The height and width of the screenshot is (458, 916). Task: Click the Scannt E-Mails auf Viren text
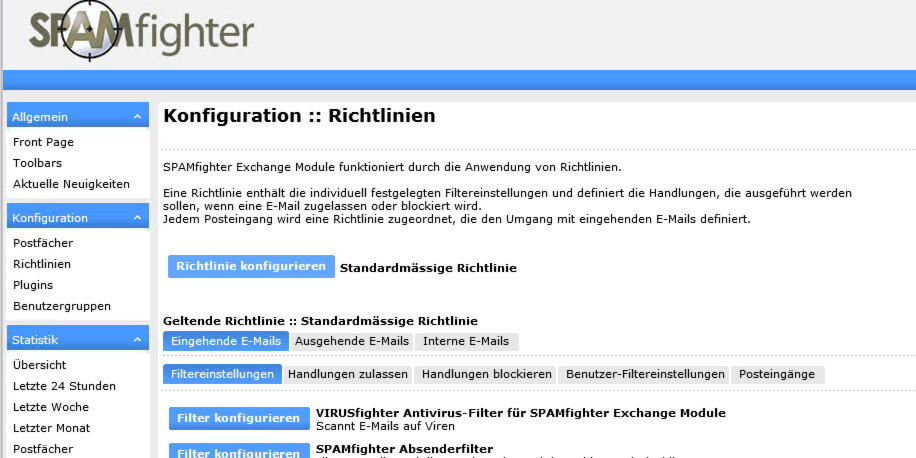point(385,426)
